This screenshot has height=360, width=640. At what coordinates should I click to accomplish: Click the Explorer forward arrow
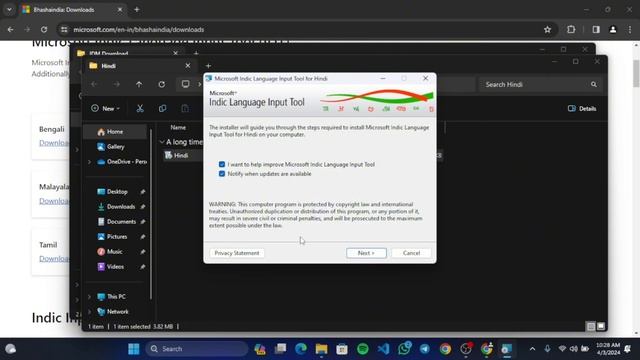pyautogui.click(x=117, y=84)
